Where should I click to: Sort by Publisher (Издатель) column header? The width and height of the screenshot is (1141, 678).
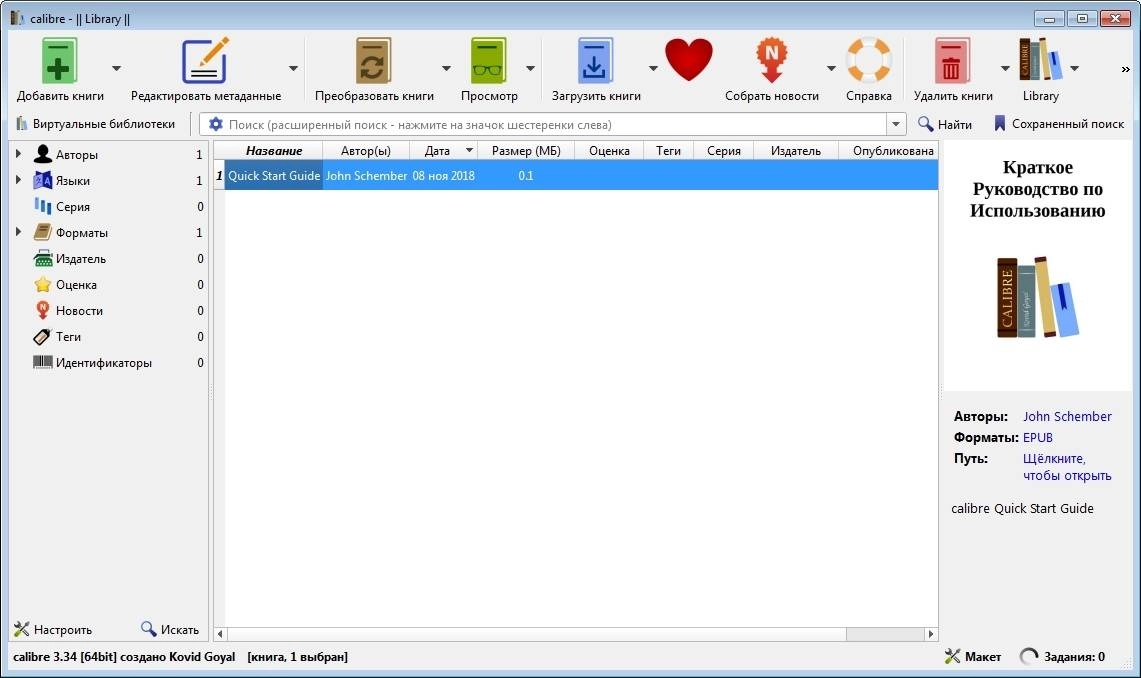tap(795, 151)
